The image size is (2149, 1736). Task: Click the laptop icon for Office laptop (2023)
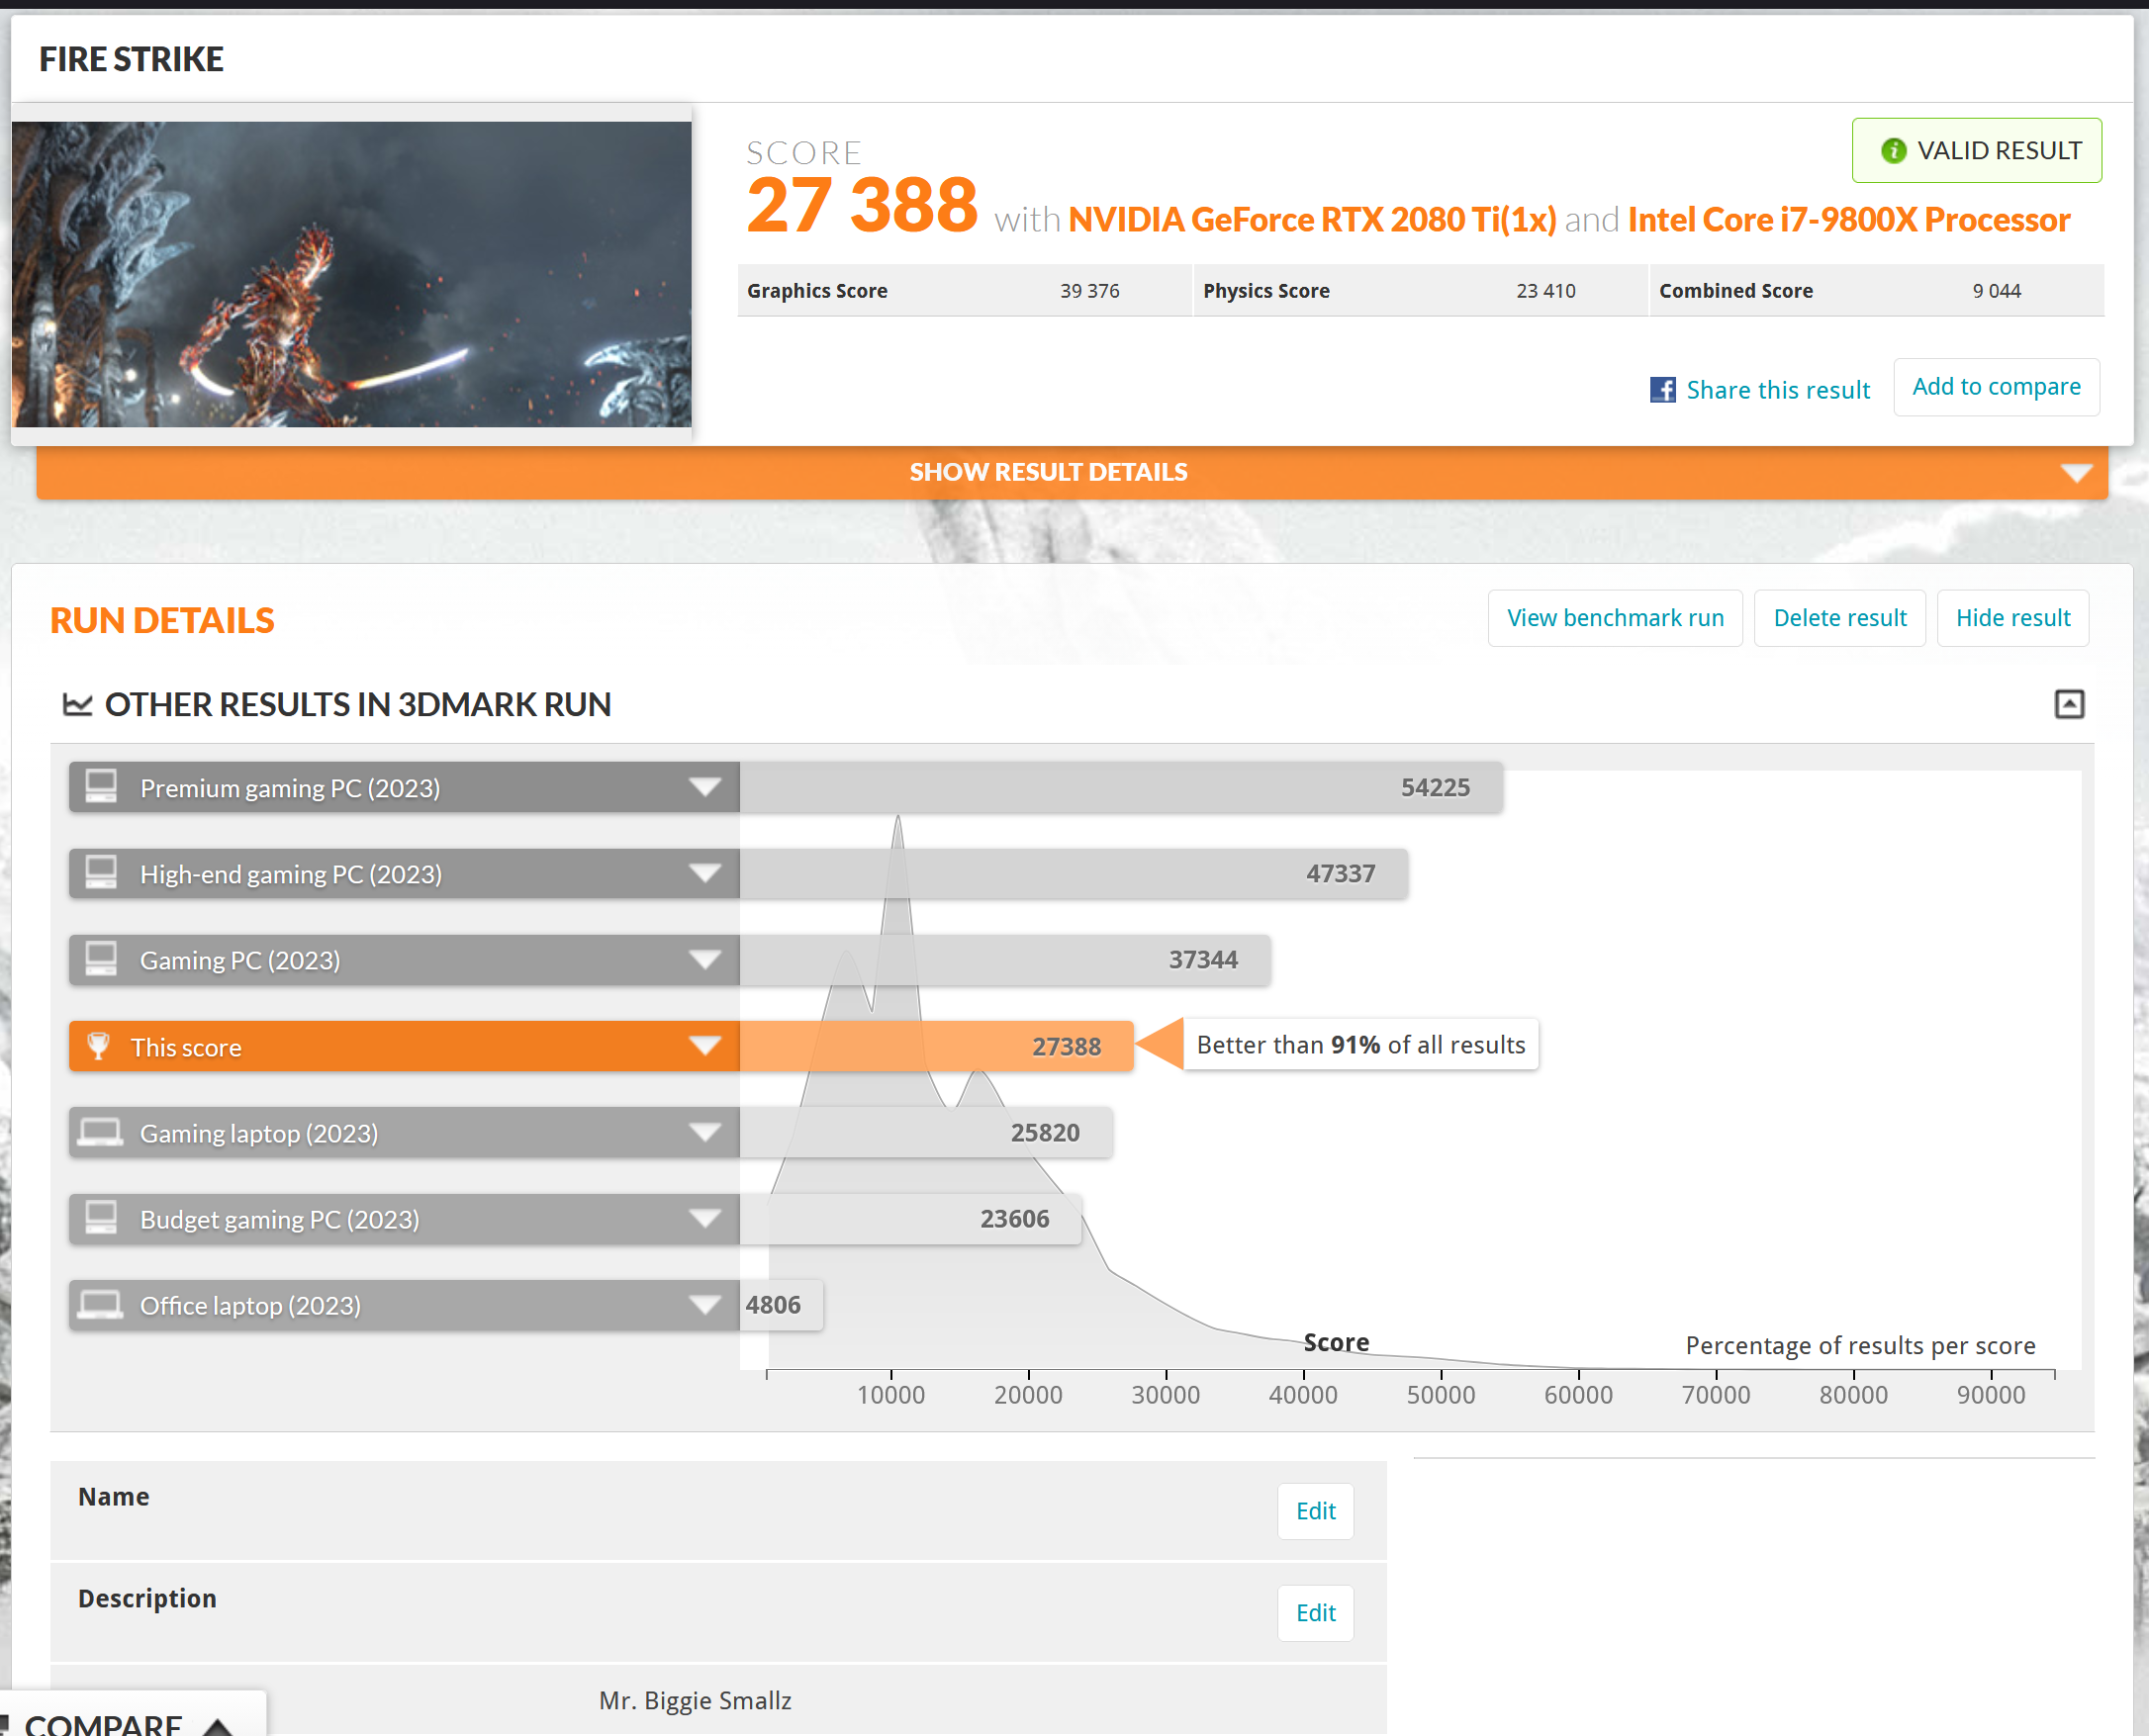pos(101,1305)
